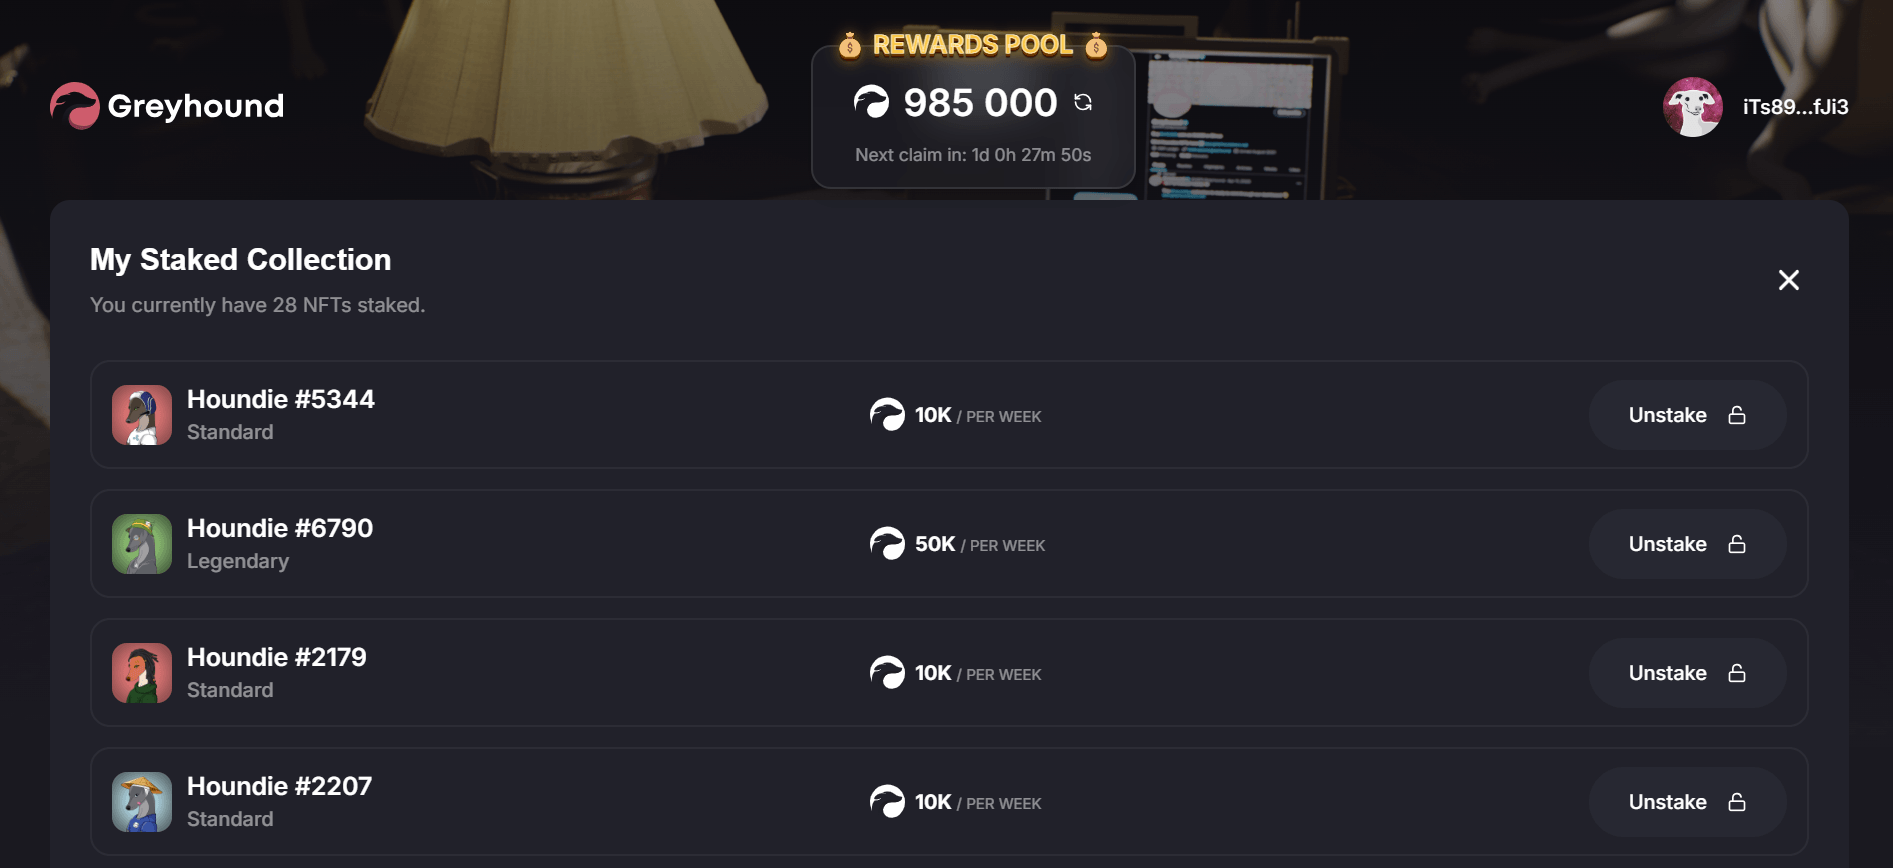
Task: Unstake Houndie #2179
Action: [1687, 673]
